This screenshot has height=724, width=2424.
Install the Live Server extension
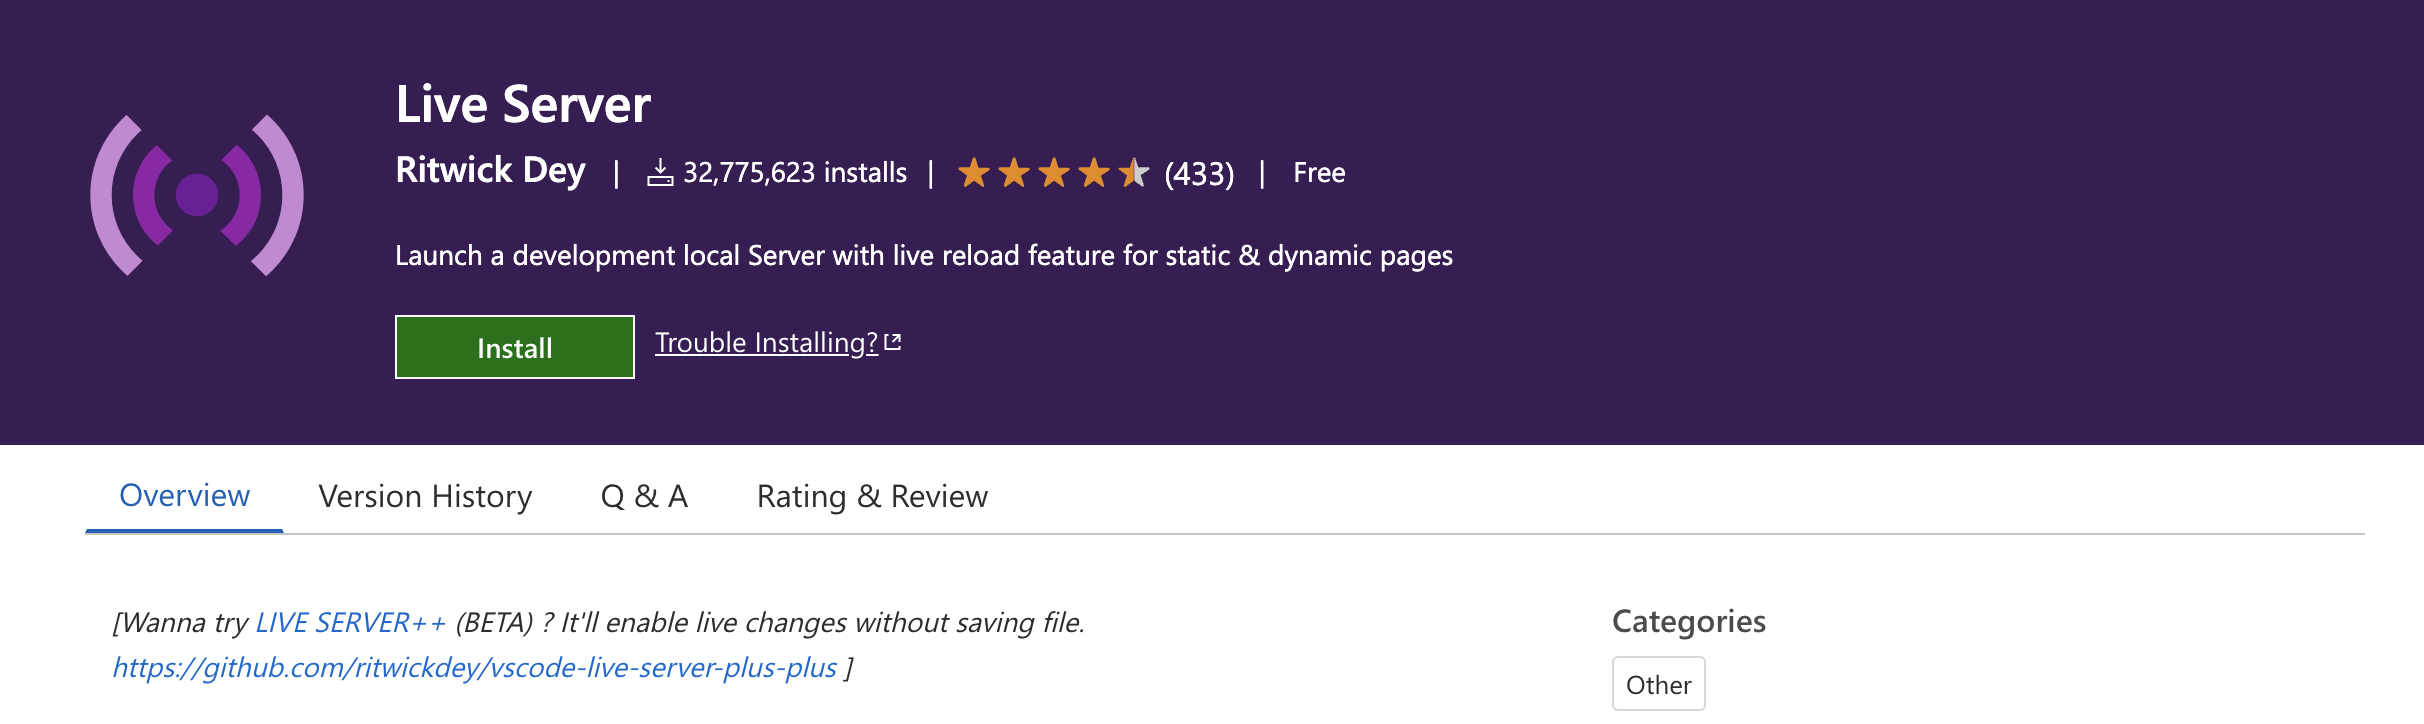[x=515, y=347]
